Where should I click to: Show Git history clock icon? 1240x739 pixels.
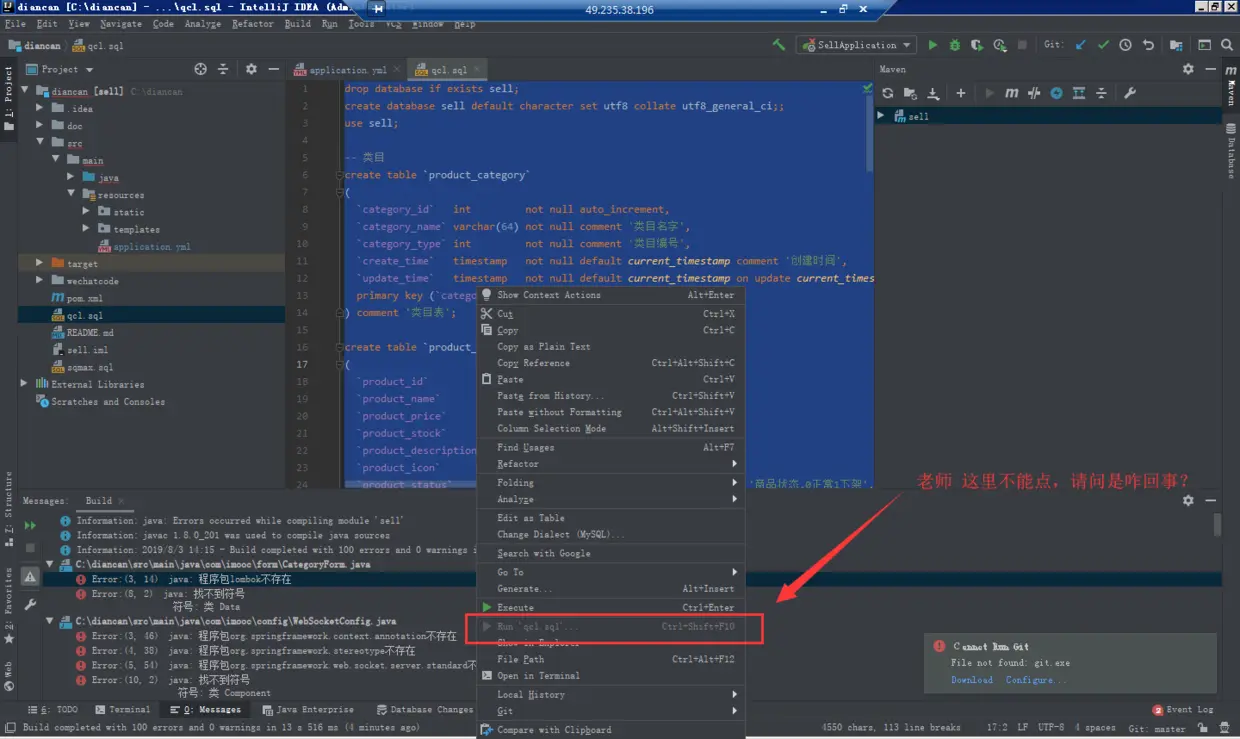(x=1125, y=45)
